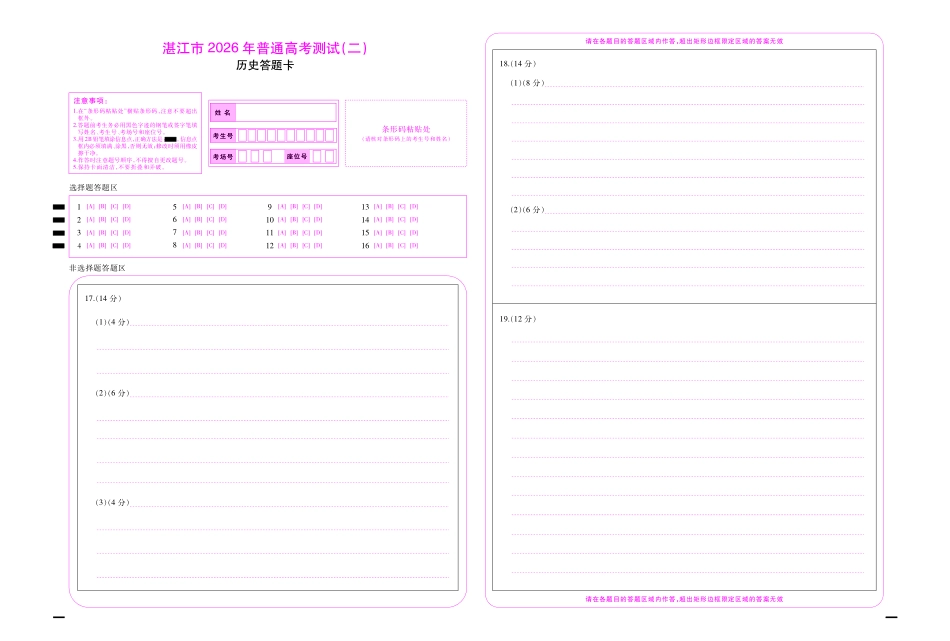
Task: Click the 姓名 label
Action: (x=223, y=113)
